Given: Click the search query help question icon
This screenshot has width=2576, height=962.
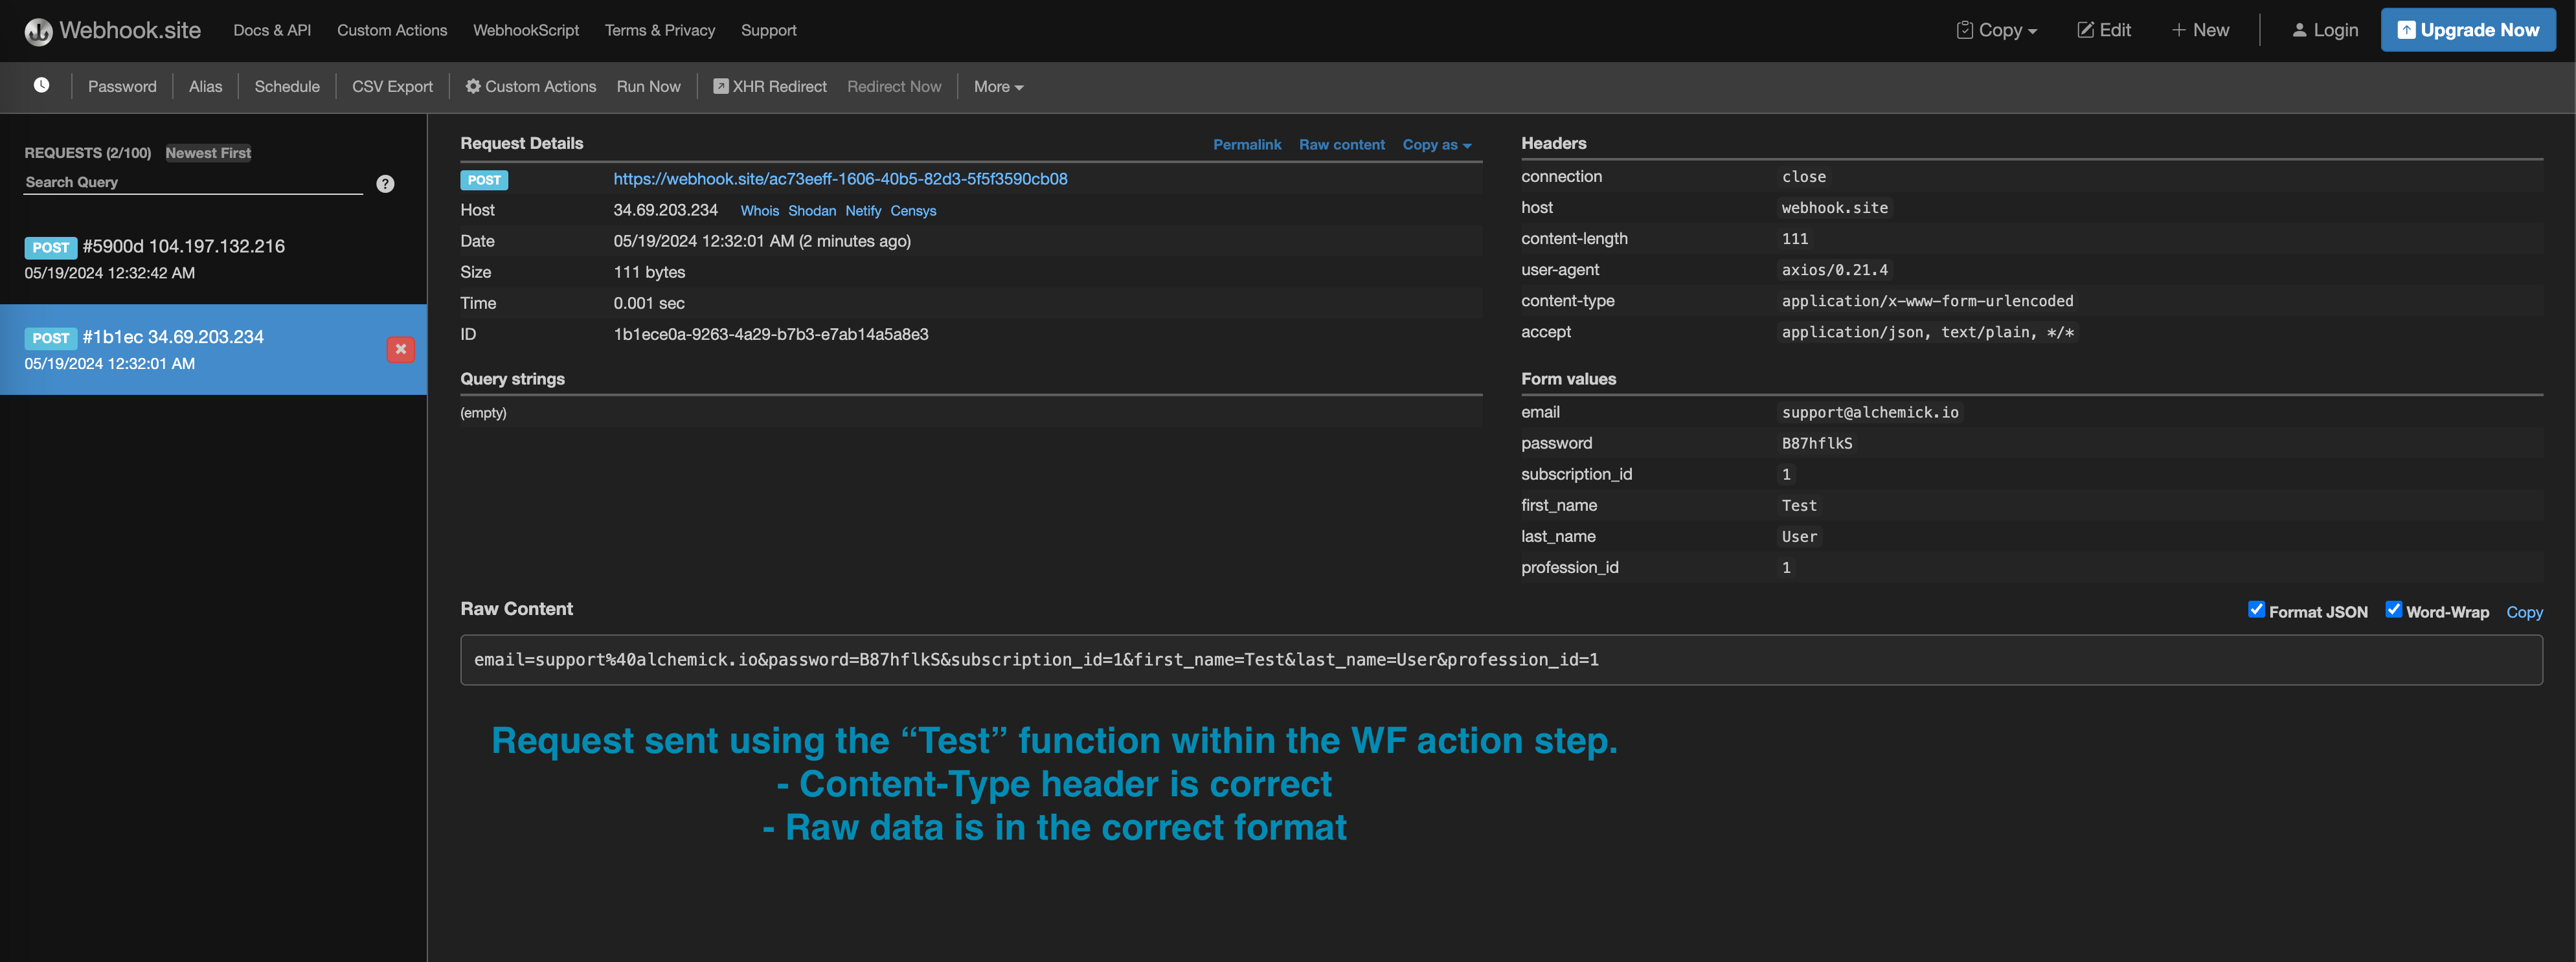Looking at the screenshot, I should (x=385, y=184).
